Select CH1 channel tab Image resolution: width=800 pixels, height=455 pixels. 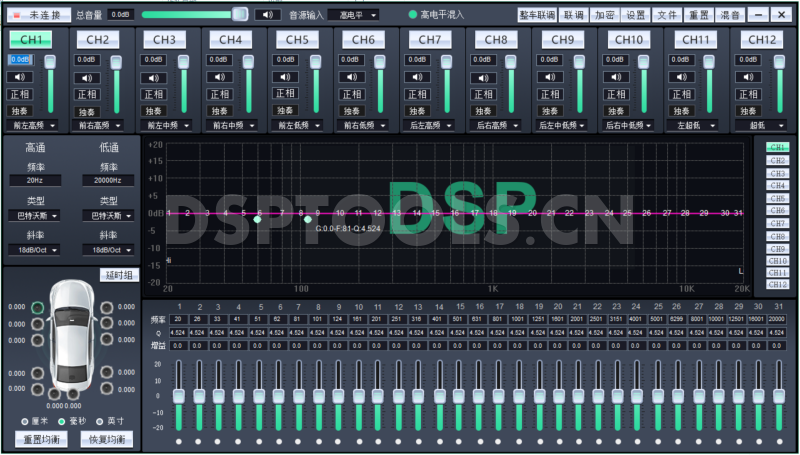(32, 39)
